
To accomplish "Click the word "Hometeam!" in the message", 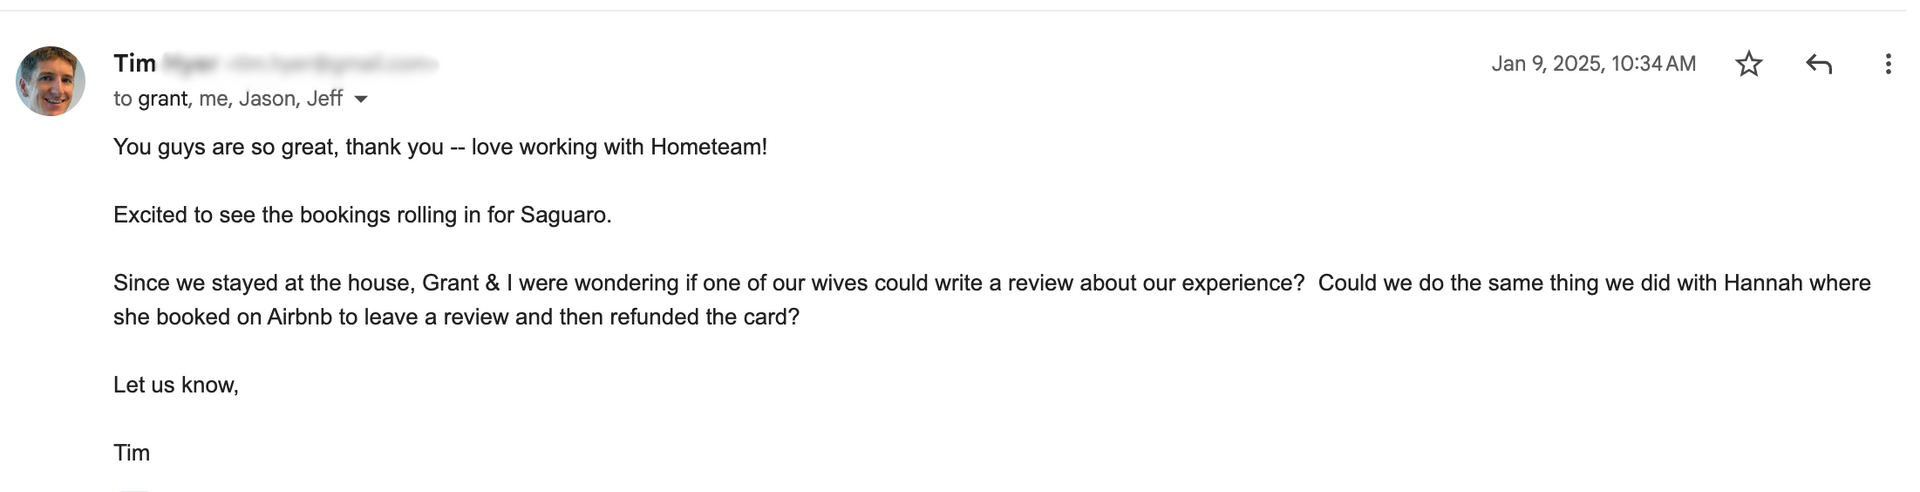I will [708, 147].
